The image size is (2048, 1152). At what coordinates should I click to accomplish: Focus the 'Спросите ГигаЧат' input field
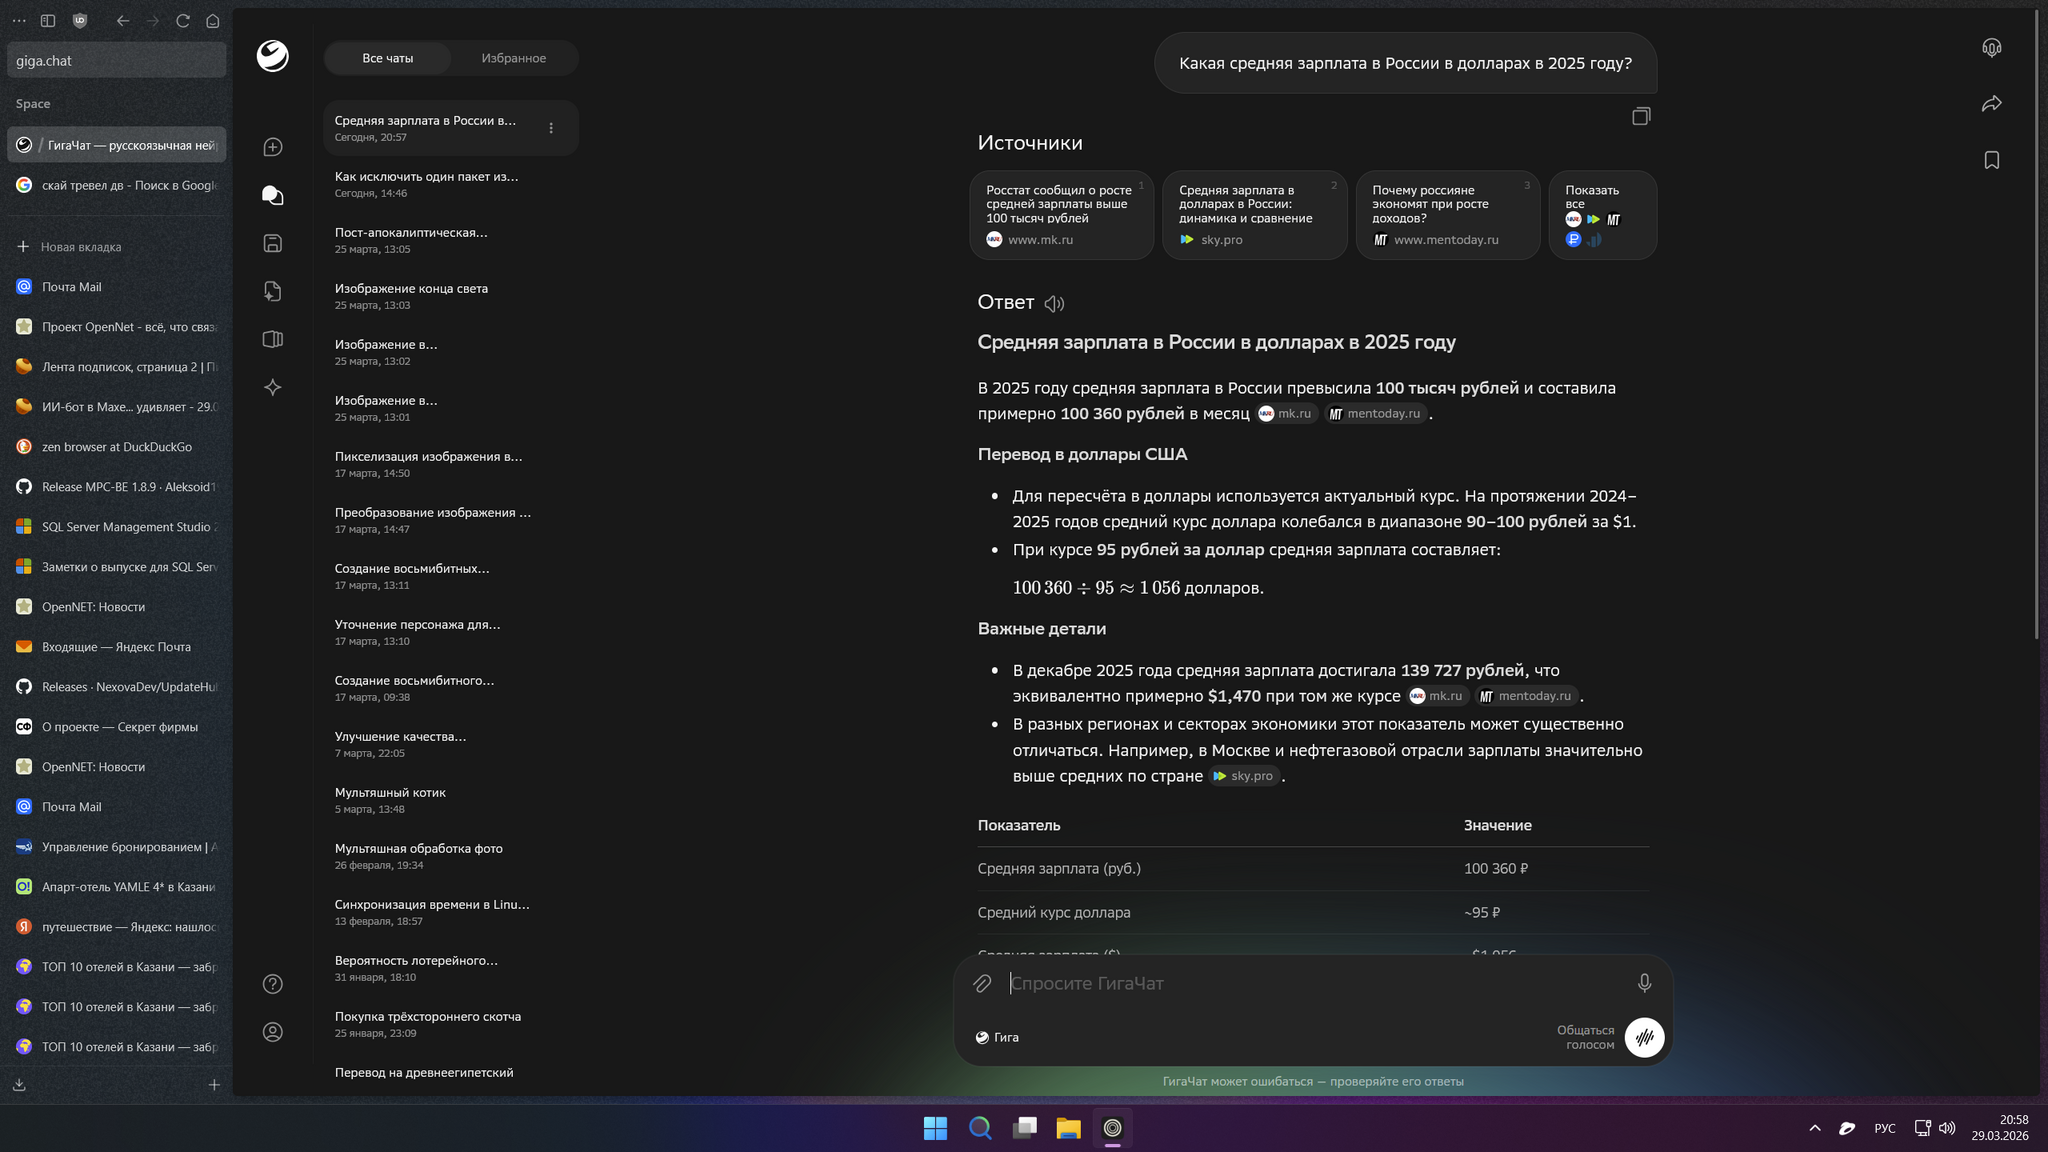coord(1313,984)
